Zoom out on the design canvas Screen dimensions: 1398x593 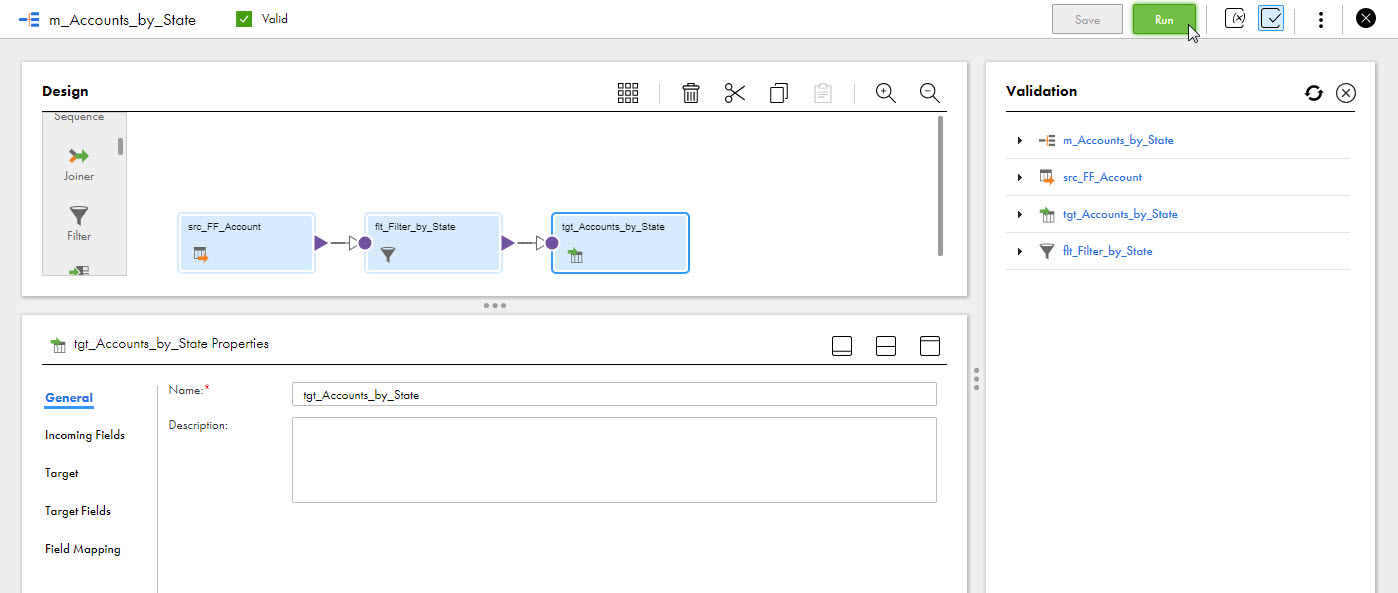point(929,93)
